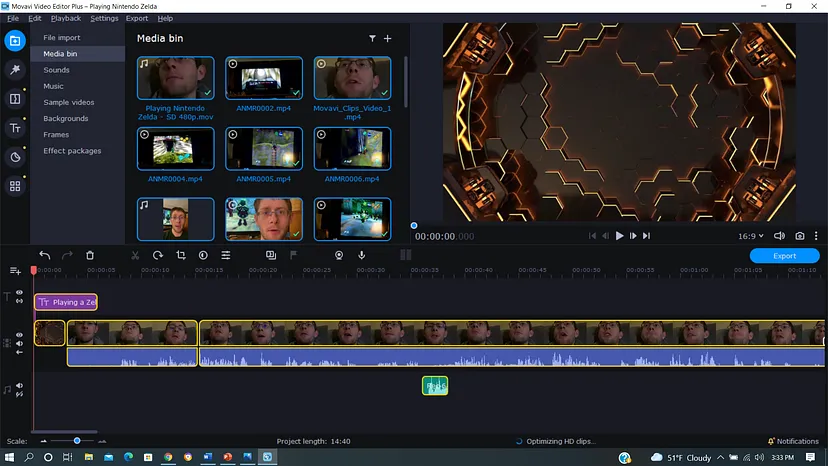The width and height of the screenshot is (828, 466).
Task: Skip to the next clip
Action: [646, 236]
